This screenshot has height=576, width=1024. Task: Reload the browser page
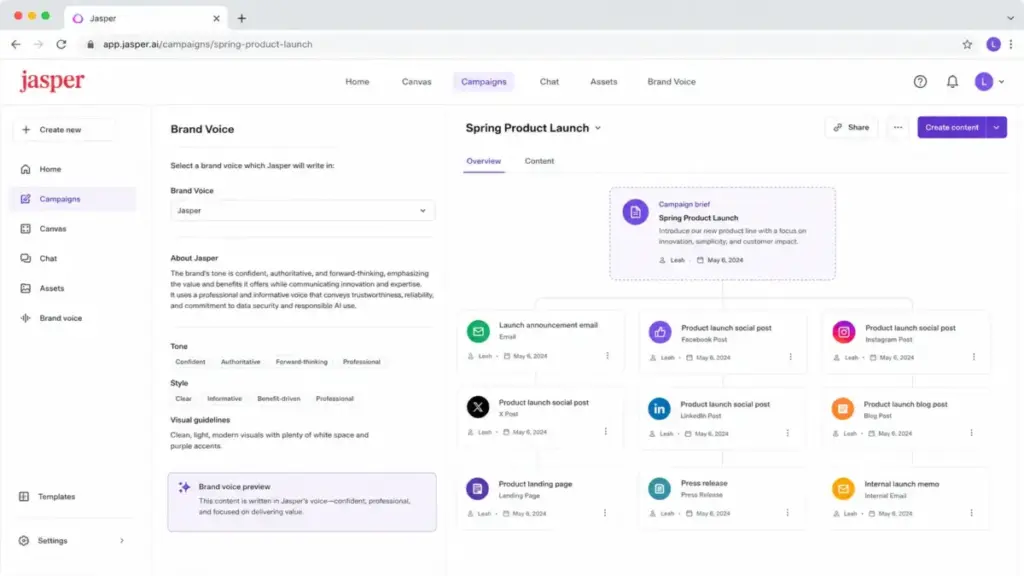[61, 44]
